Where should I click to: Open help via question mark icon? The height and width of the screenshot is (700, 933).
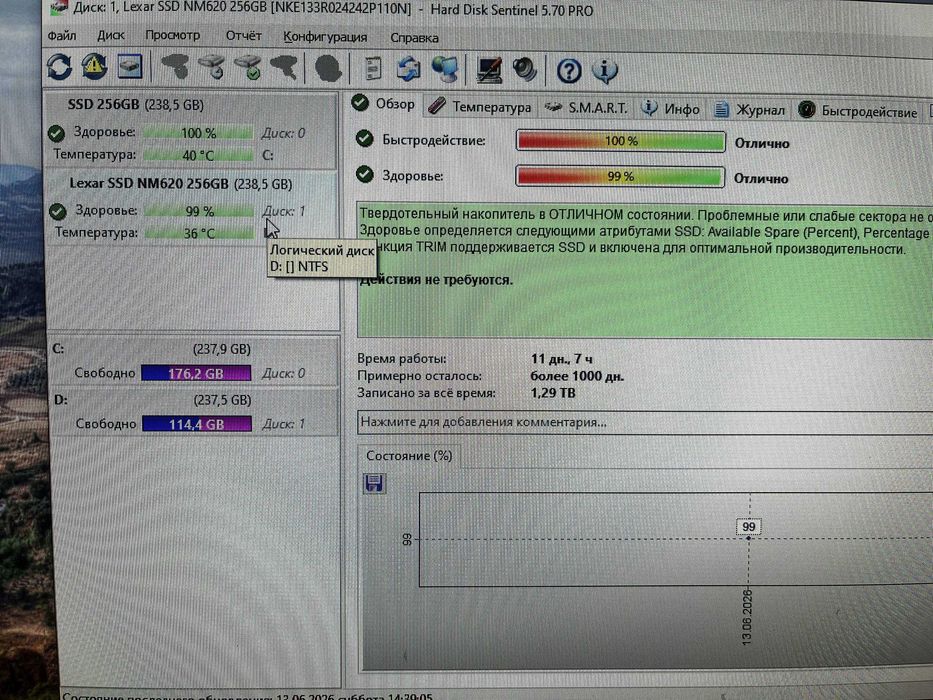[569, 71]
